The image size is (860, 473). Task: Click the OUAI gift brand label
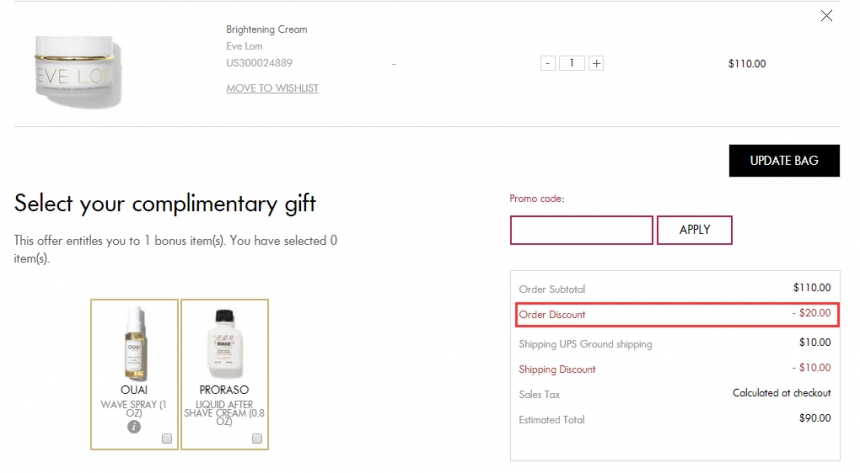(134, 389)
